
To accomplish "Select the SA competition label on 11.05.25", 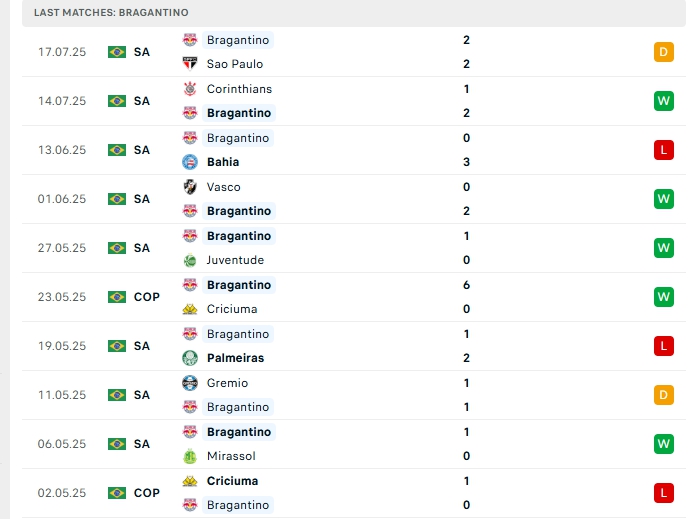I will tap(142, 395).
